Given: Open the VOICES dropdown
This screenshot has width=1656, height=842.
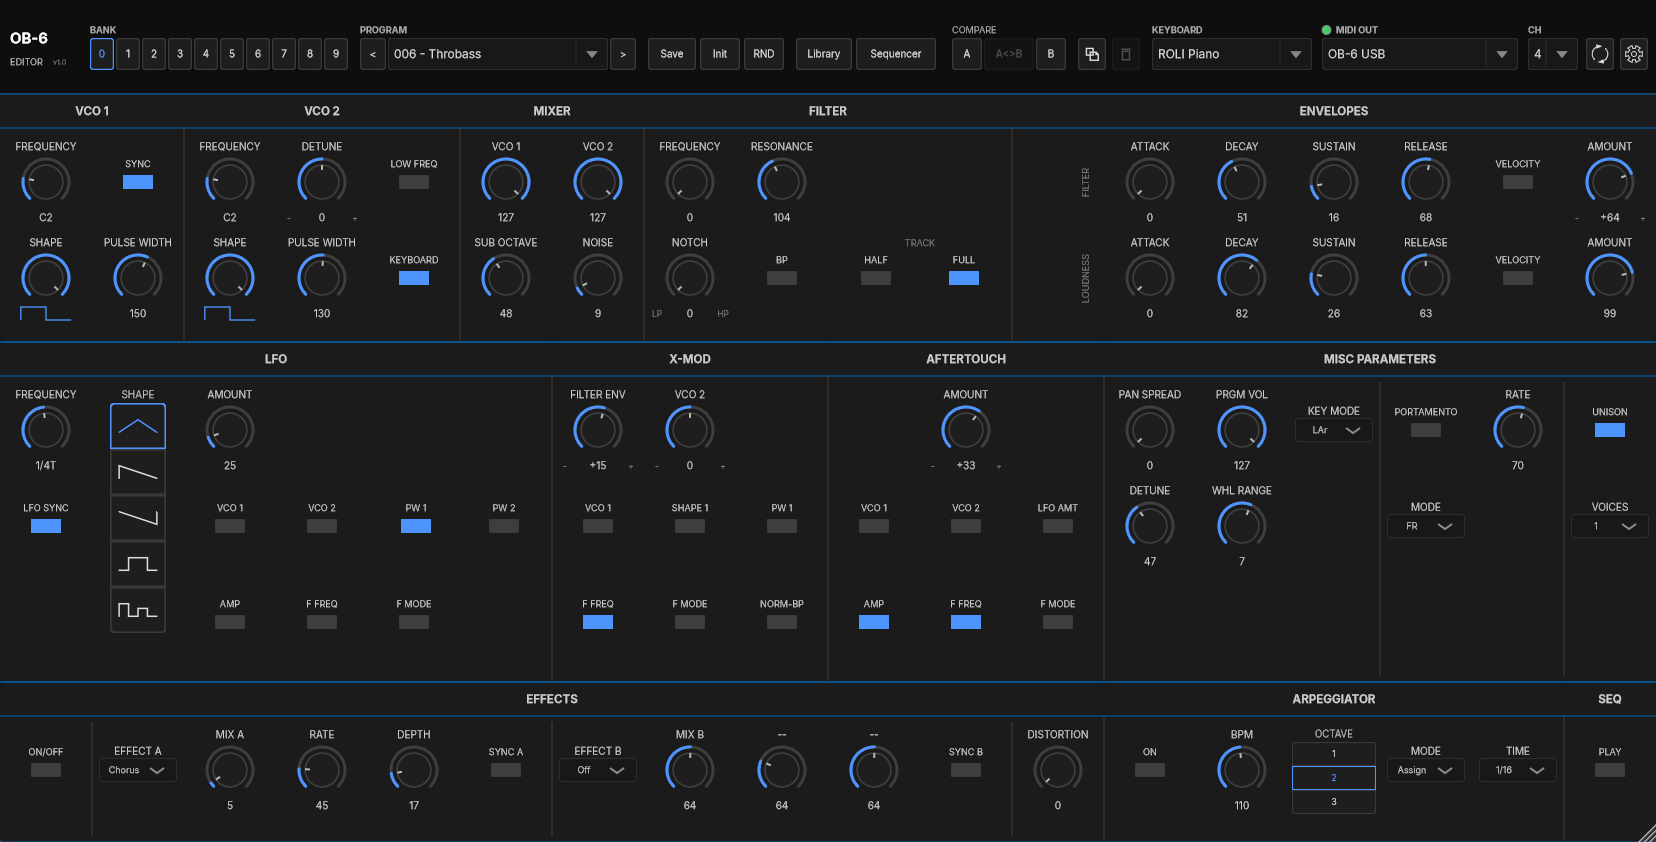Looking at the screenshot, I should pos(1610,526).
